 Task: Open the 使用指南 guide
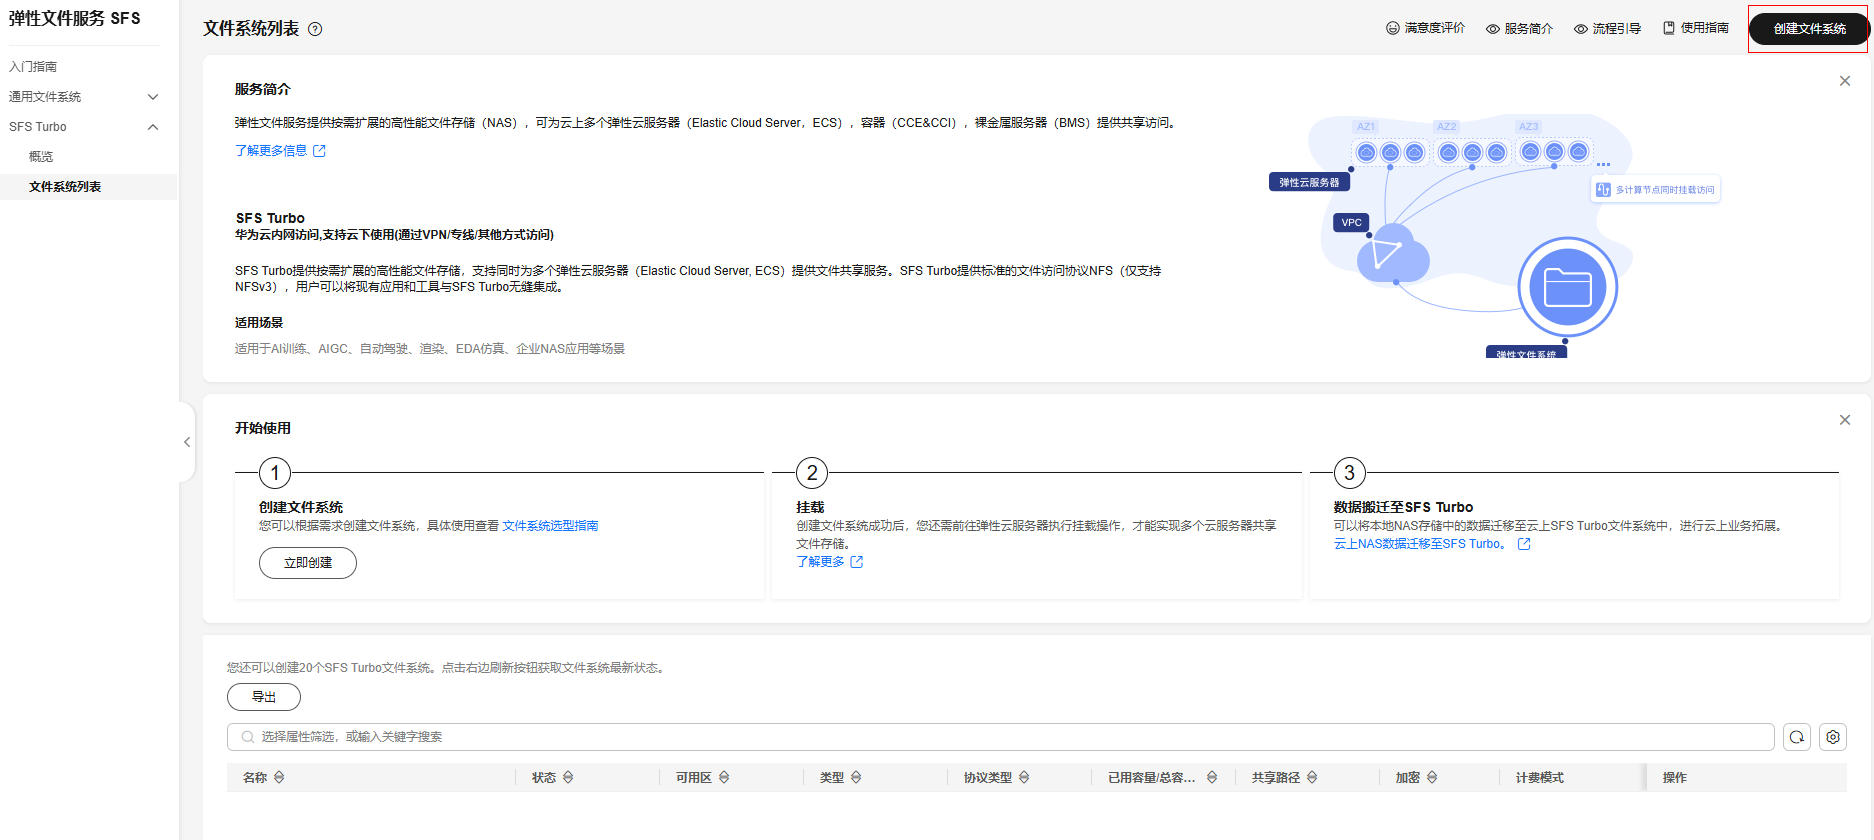(1695, 28)
